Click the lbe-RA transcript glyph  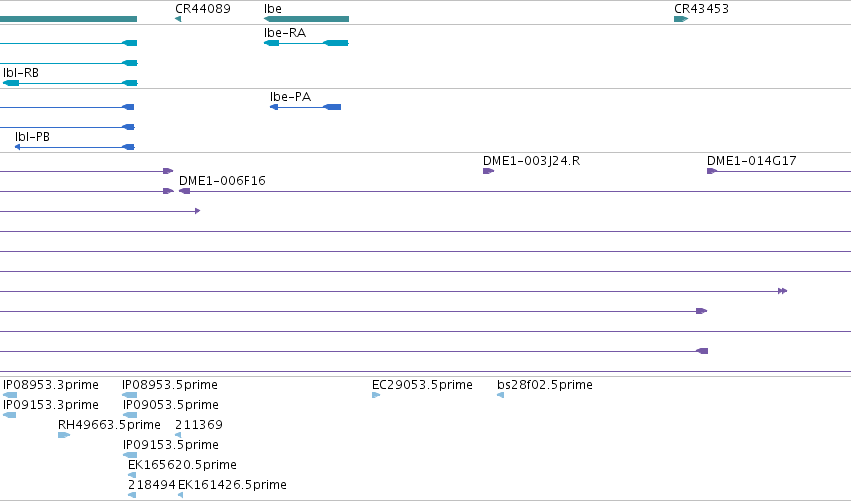[306, 43]
